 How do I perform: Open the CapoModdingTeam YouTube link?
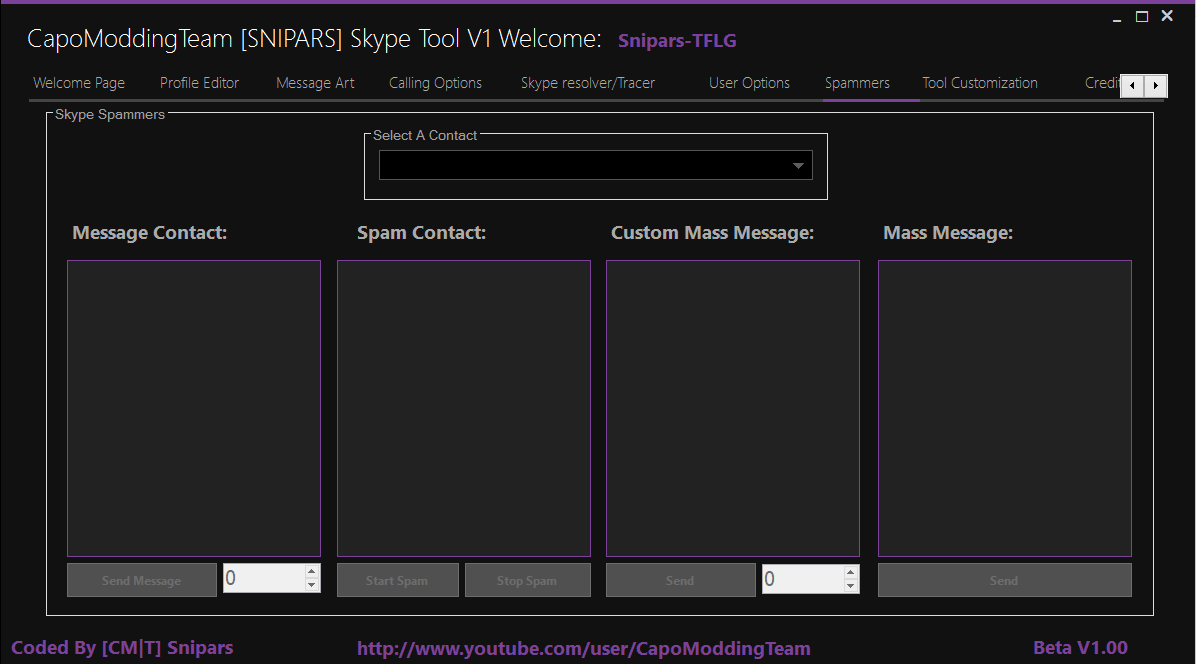tap(584, 649)
